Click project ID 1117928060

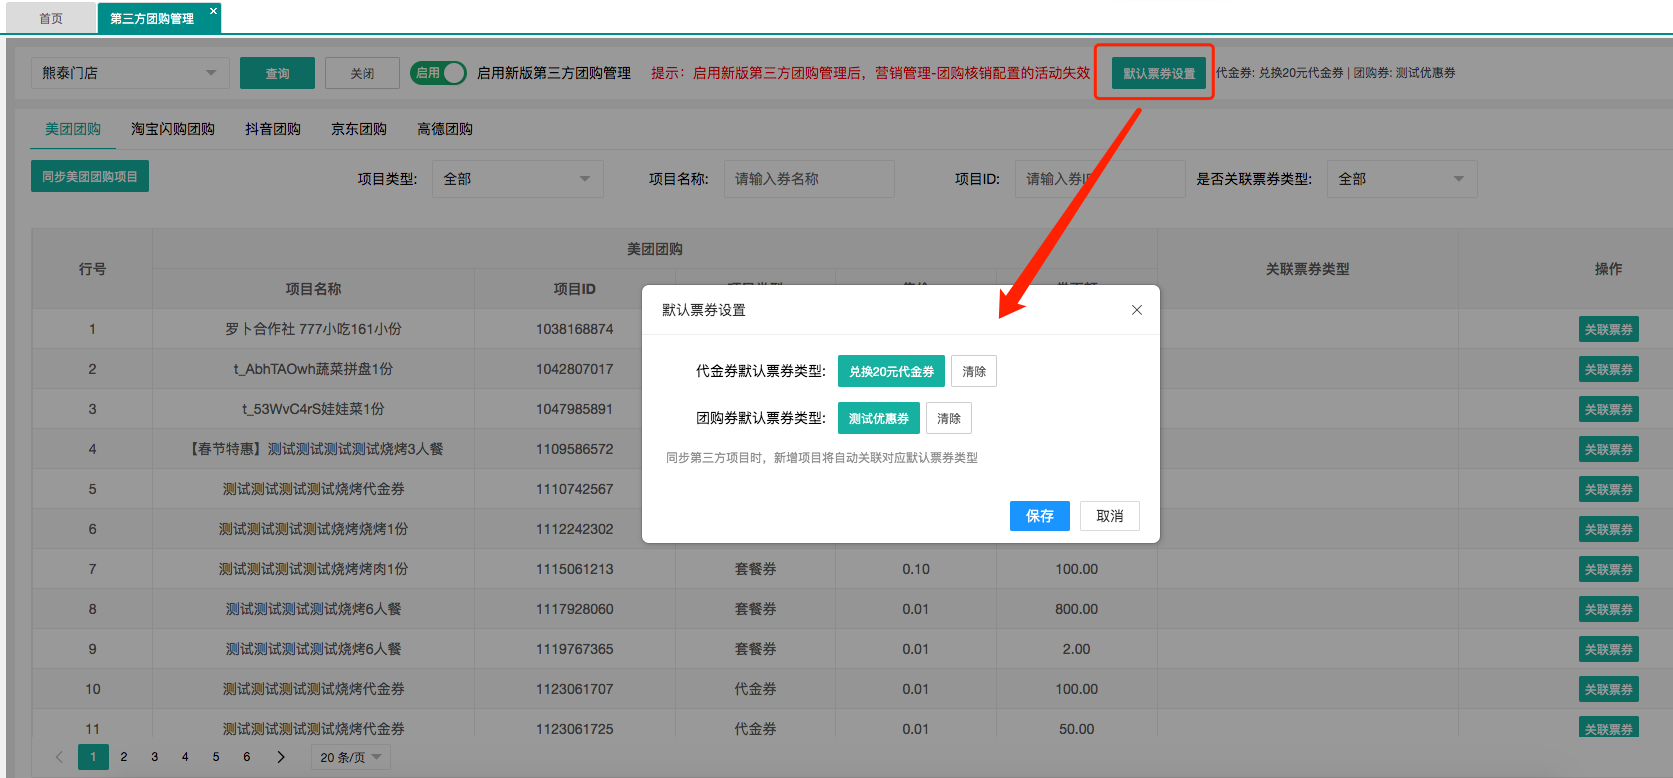[x=575, y=609]
